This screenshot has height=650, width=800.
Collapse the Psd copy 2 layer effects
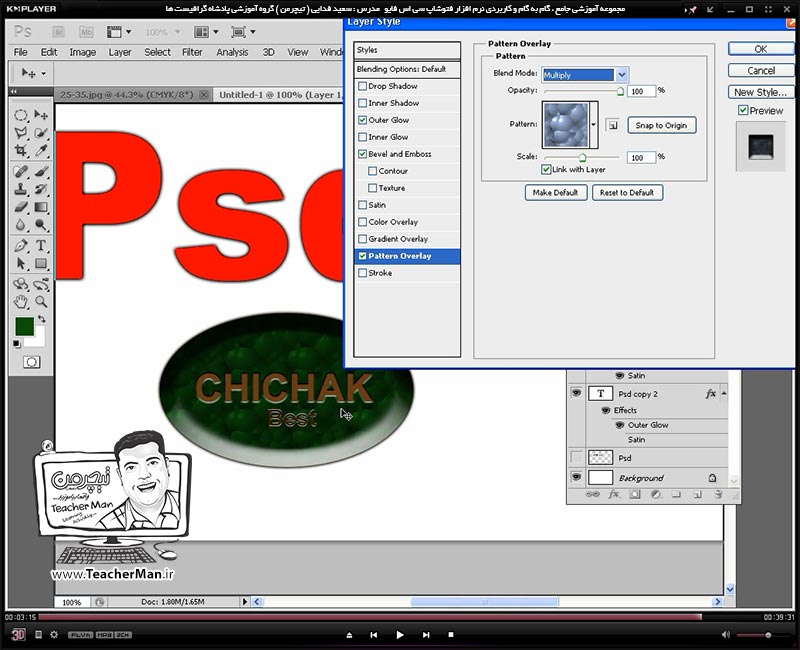(x=724, y=393)
